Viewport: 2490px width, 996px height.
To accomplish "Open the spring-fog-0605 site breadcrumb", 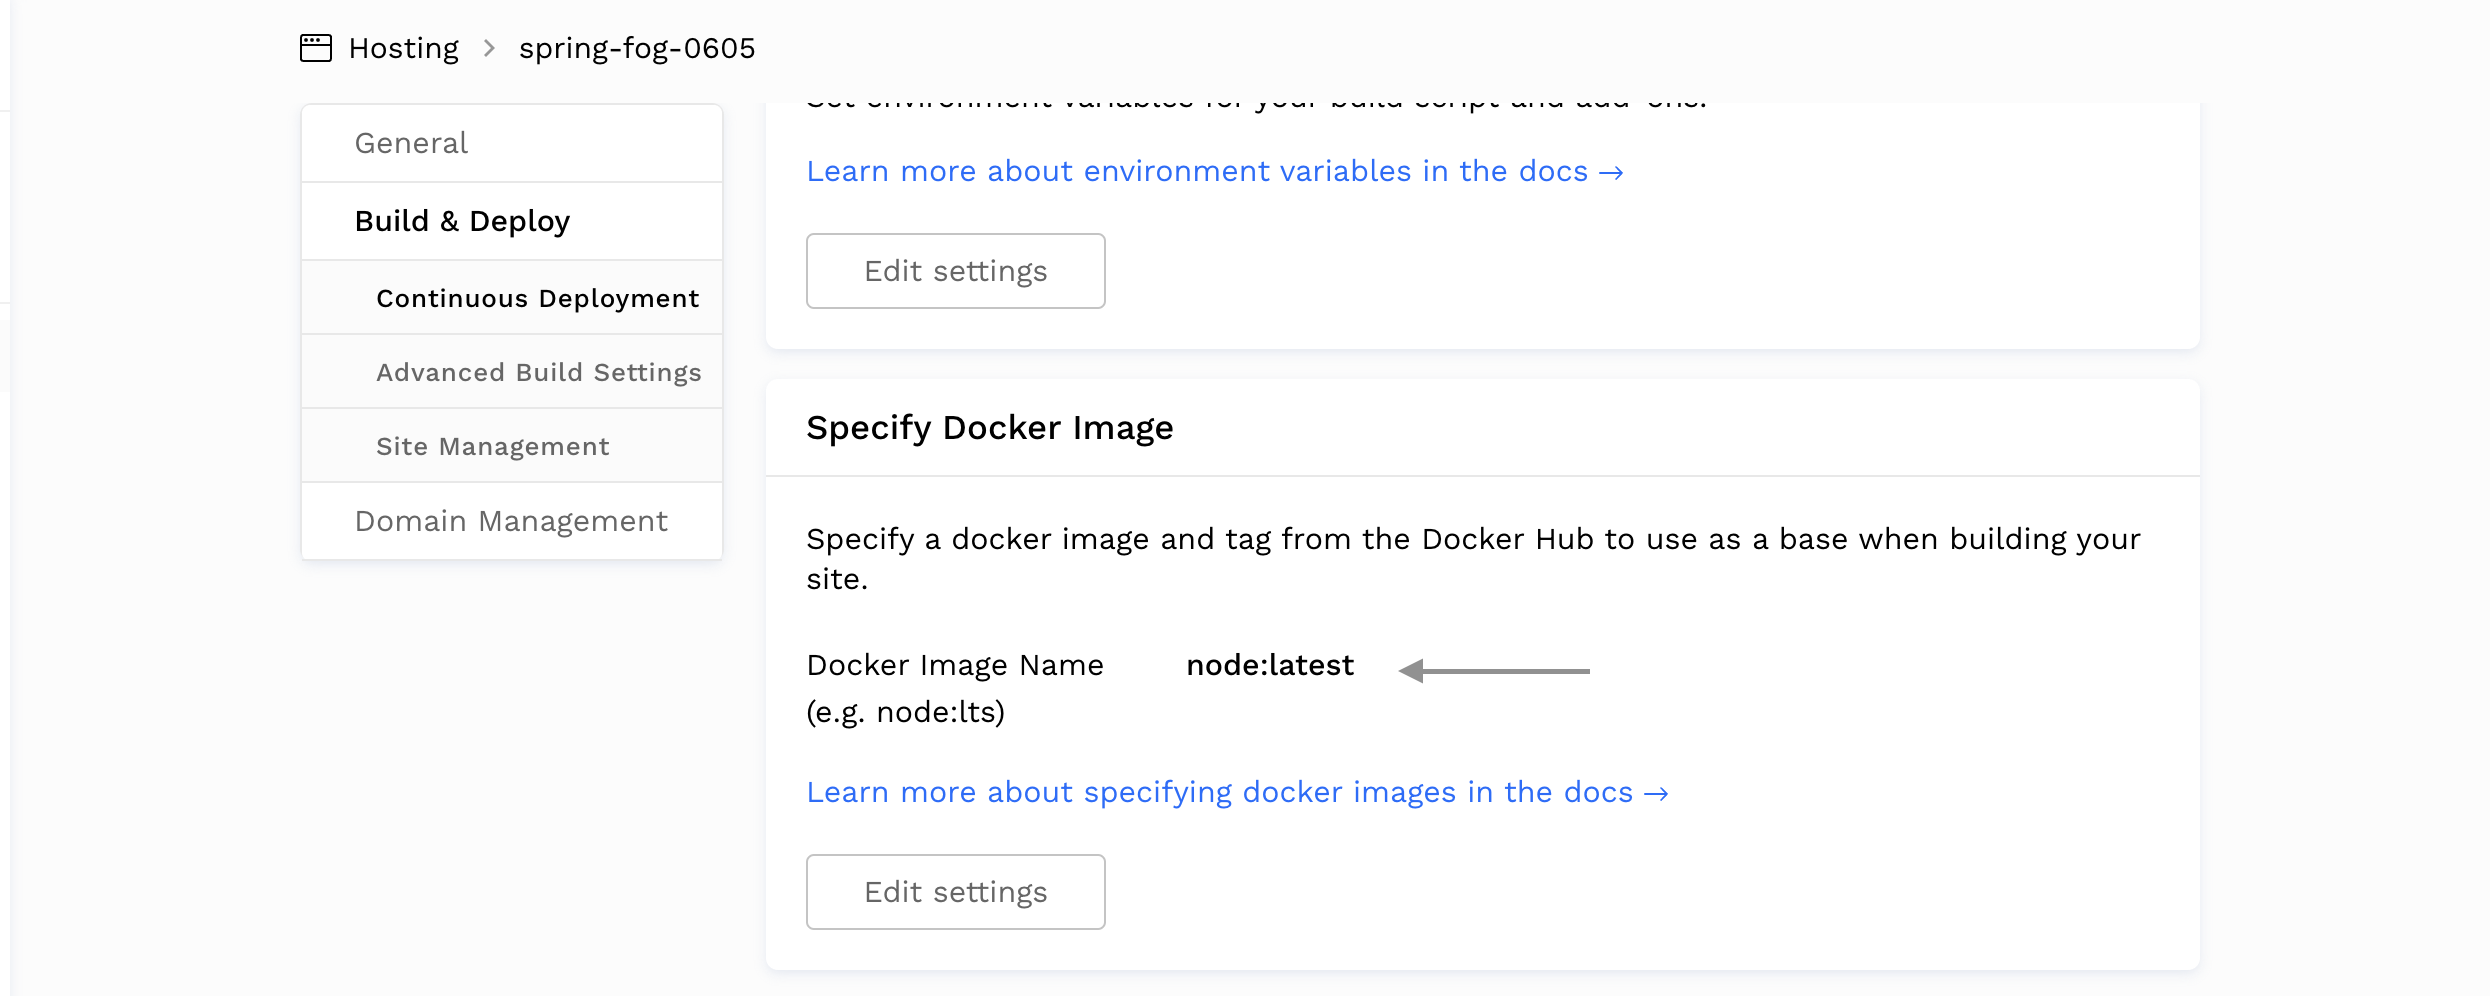I will 636,48.
